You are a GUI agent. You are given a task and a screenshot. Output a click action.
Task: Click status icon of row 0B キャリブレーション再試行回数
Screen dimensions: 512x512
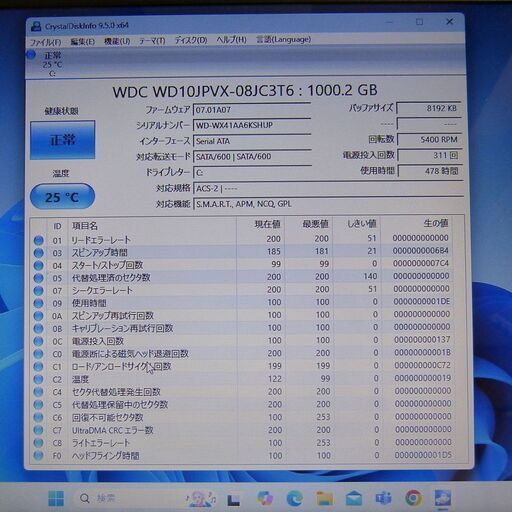point(39,329)
